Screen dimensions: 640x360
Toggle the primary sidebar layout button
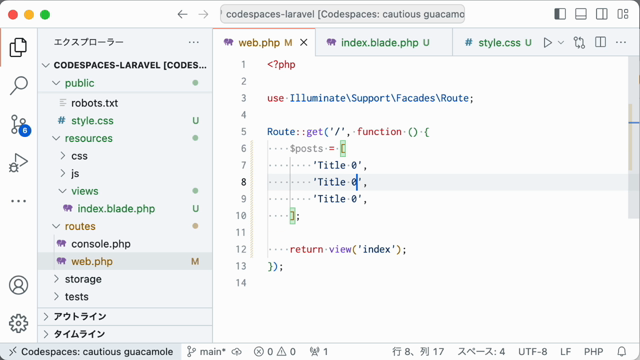pos(560,14)
